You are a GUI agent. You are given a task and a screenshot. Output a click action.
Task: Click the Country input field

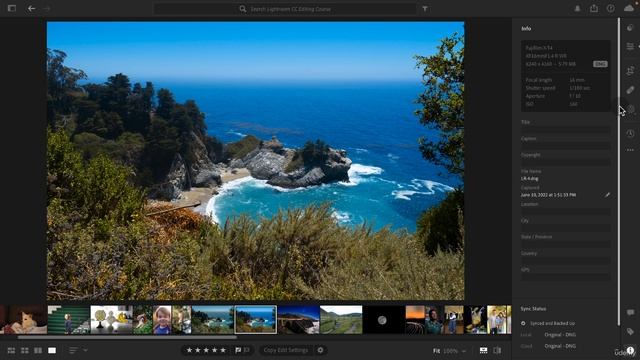click(x=566, y=260)
